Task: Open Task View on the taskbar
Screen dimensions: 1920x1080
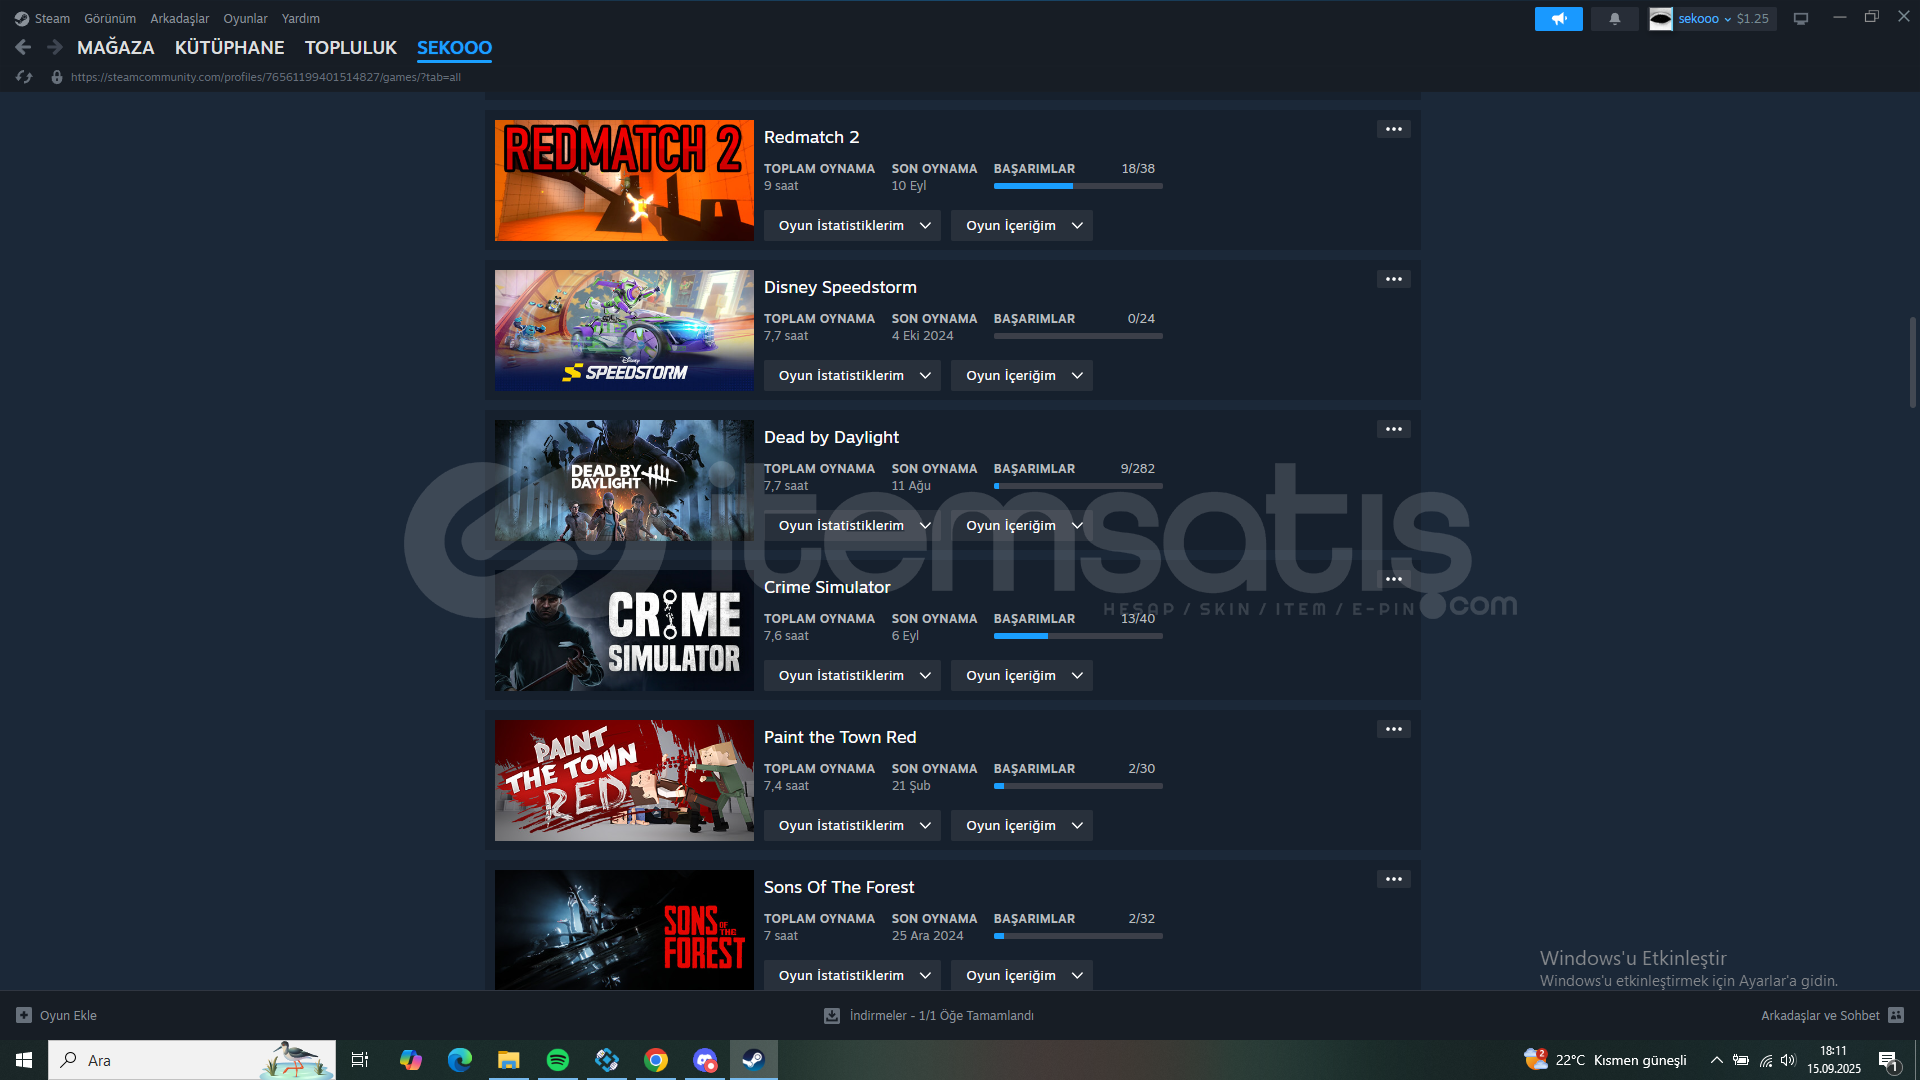Action: (x=360, y=1060)
